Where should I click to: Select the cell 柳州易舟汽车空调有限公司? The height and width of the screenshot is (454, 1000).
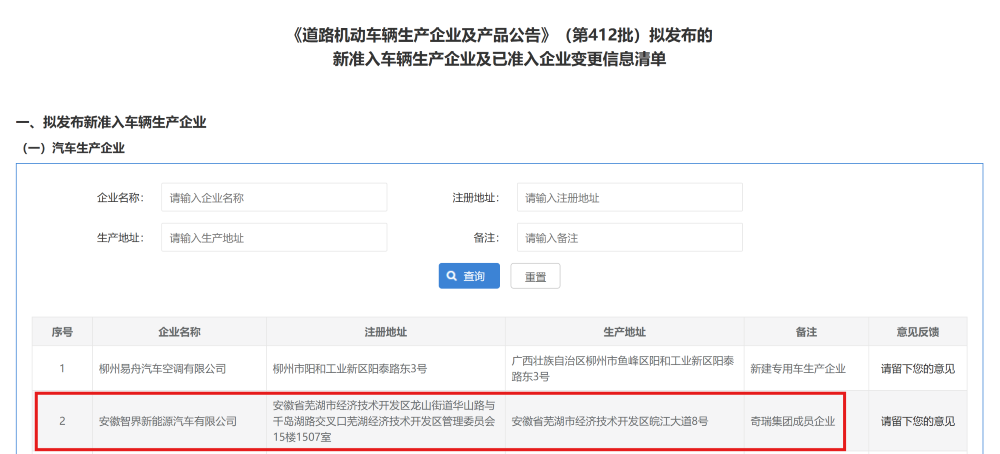179,369
